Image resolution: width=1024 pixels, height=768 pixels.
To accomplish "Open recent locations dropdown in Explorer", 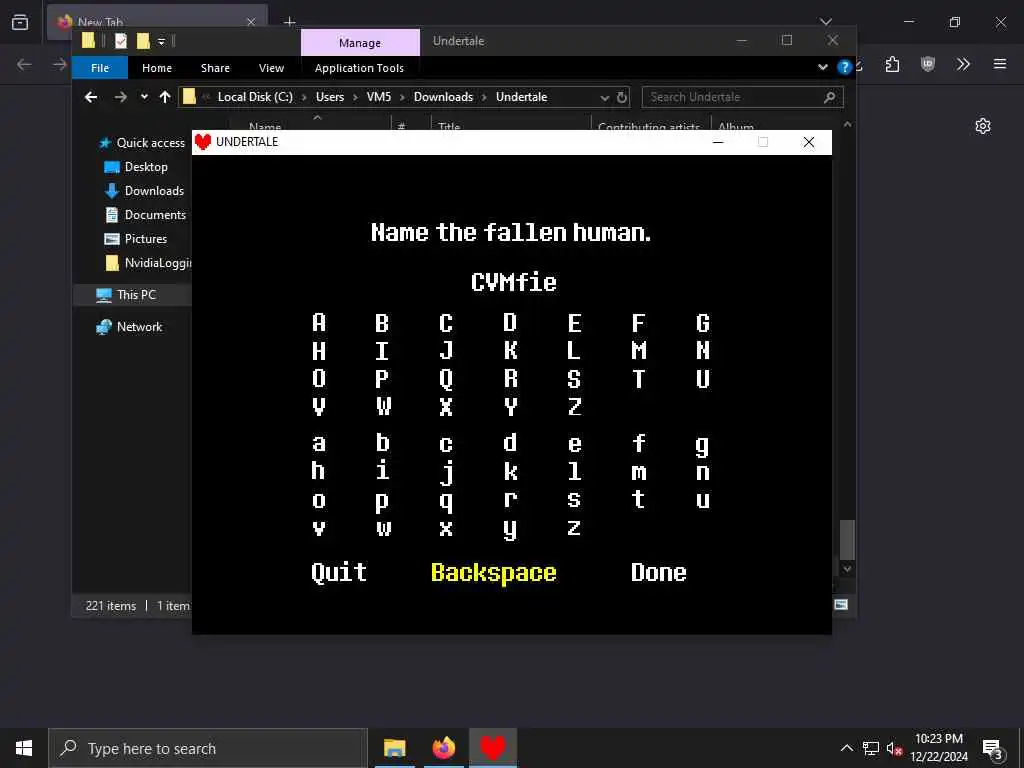I will 144,97.
